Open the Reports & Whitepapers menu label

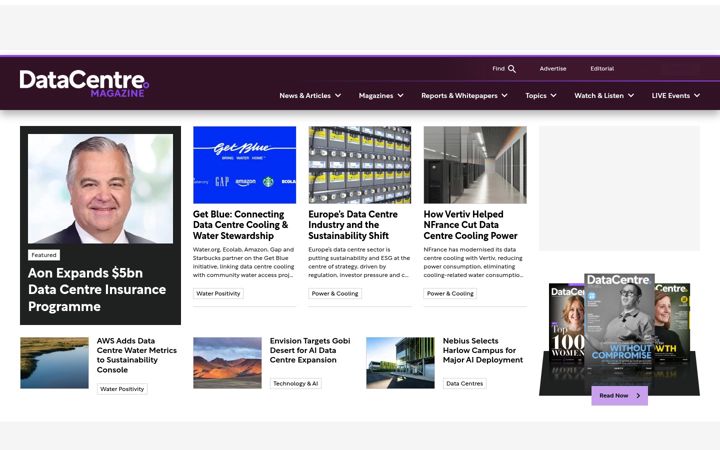[459, 96]
